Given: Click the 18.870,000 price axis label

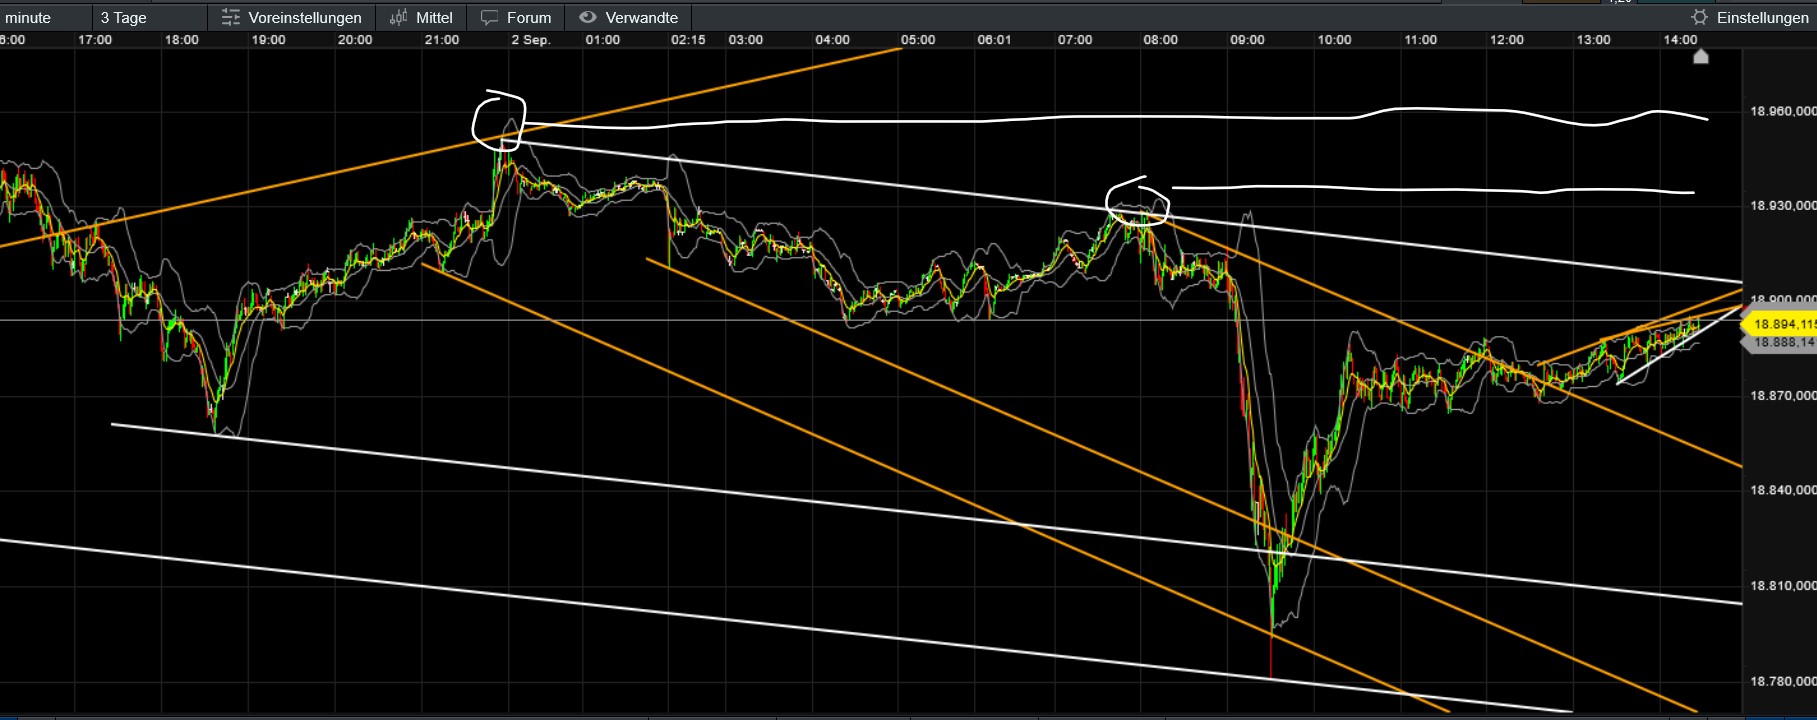Looking at the screenshot, I should pyautogui.click(x=1783, y=396).
